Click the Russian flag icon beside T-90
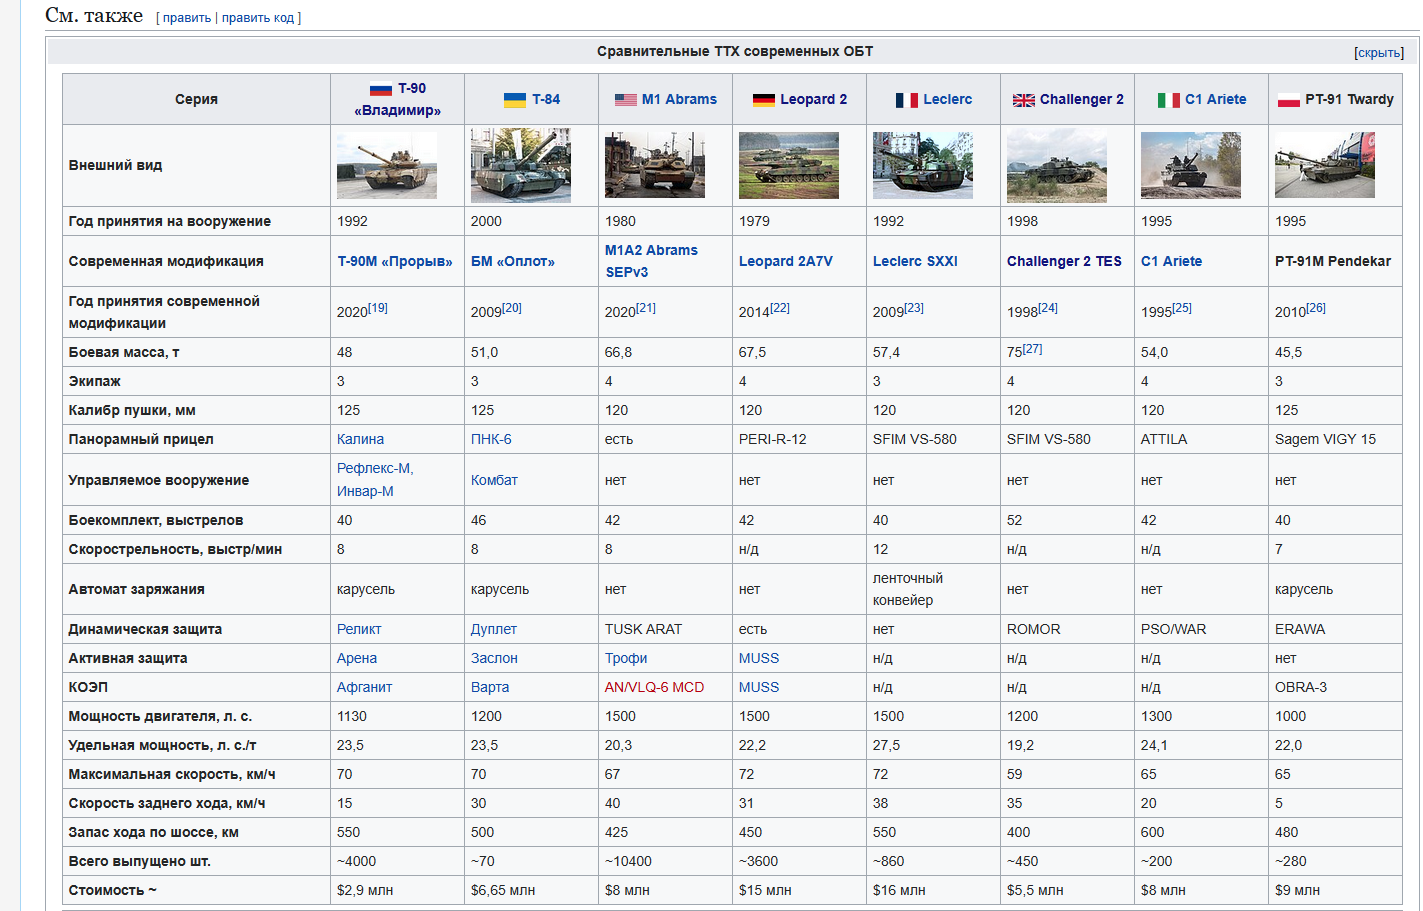The width and height of the screenshot is (1423, 911). [x=380, y=89]
